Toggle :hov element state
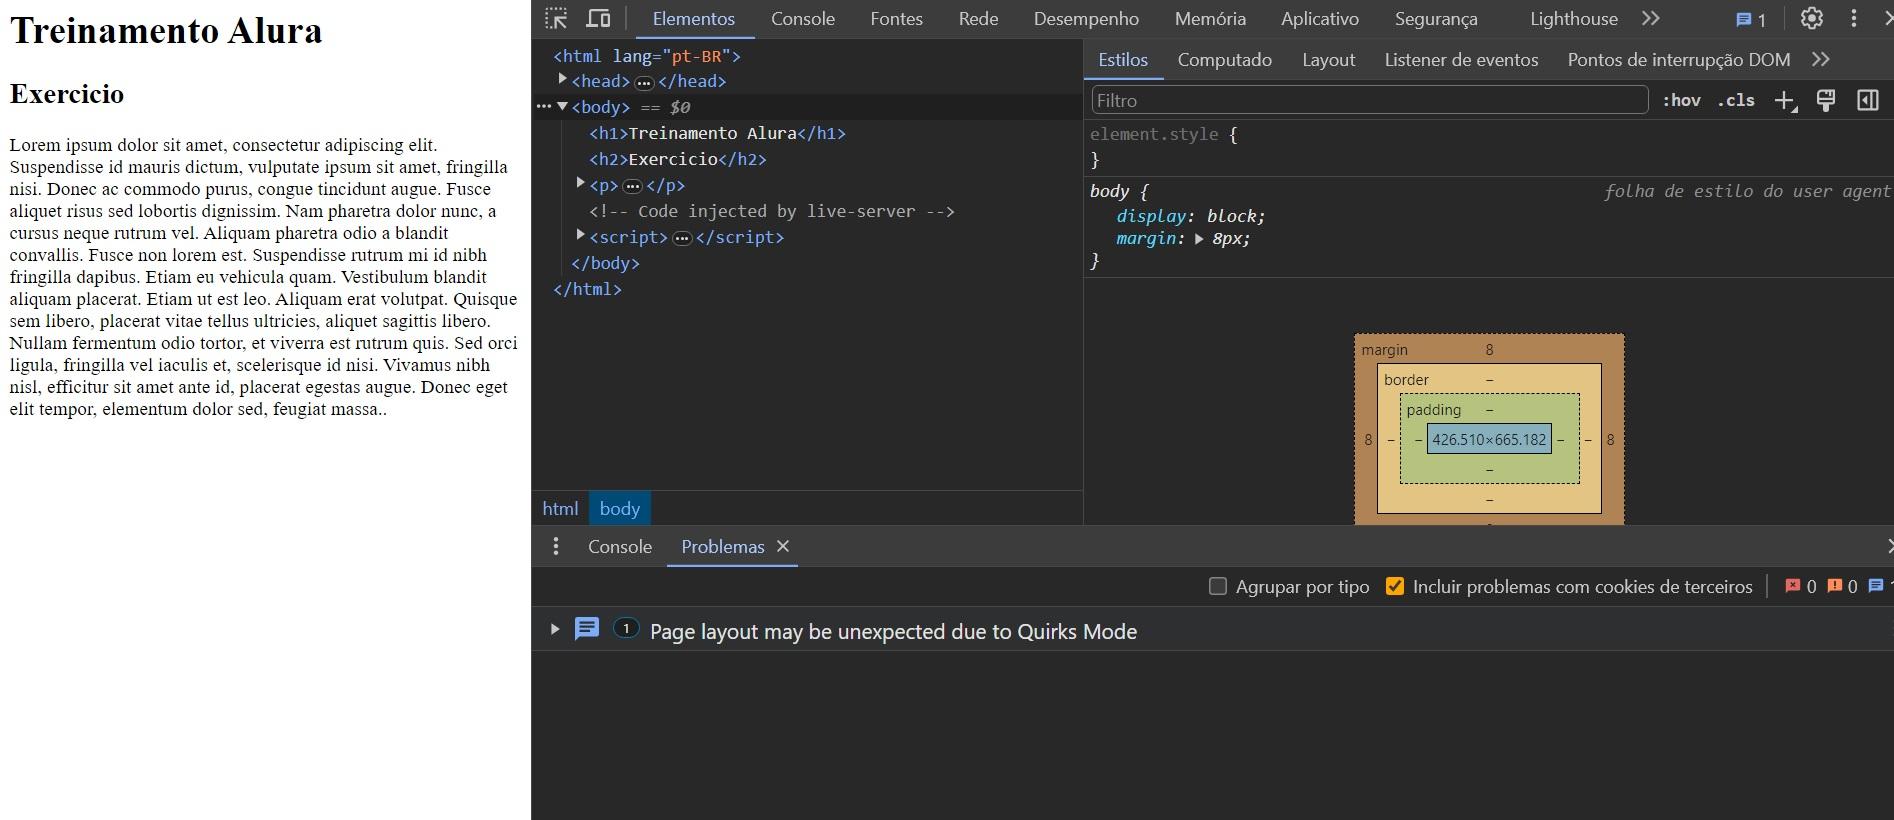 click(1681, 100)
